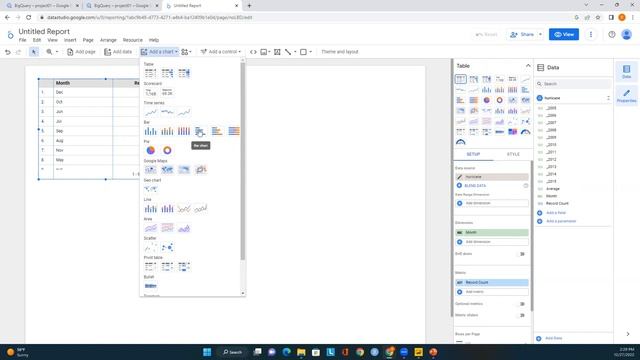Click the Search field in Data panel

click(x=573, y=84)
